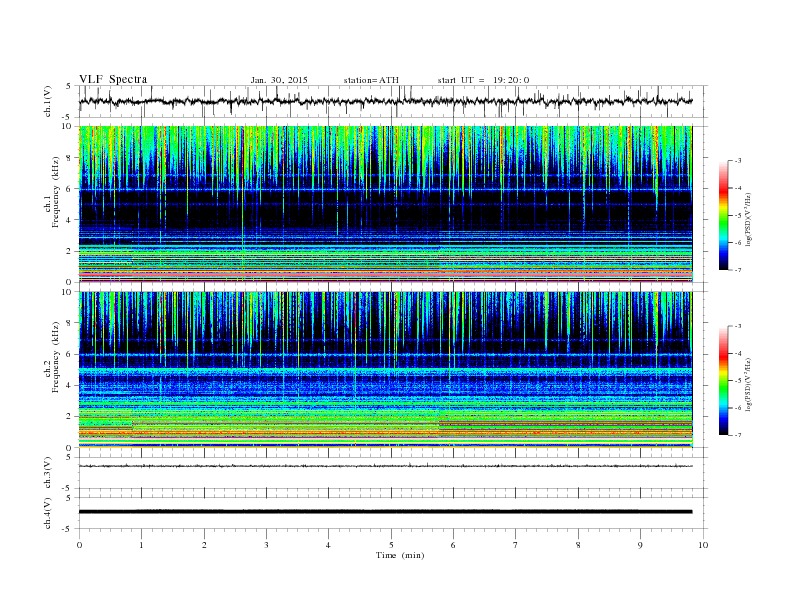Click the "Time (min)" x-axis label
The height and width of the screenshot is (612, 792).
(400, 555)
